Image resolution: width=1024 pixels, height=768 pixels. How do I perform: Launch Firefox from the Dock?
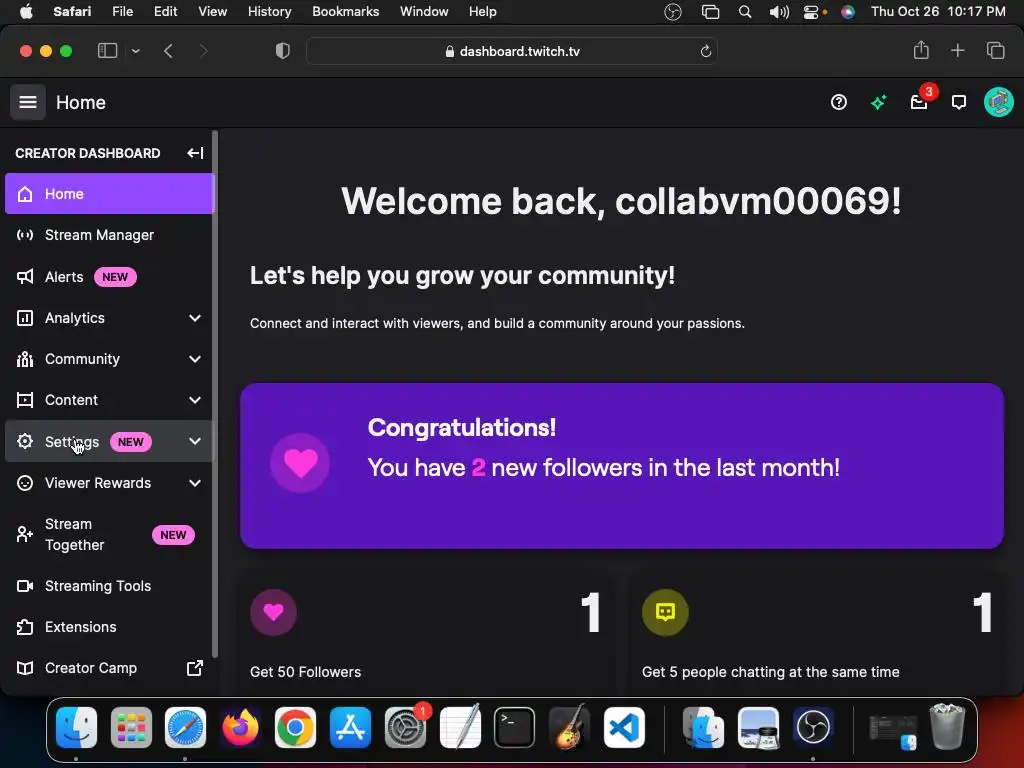240,728
